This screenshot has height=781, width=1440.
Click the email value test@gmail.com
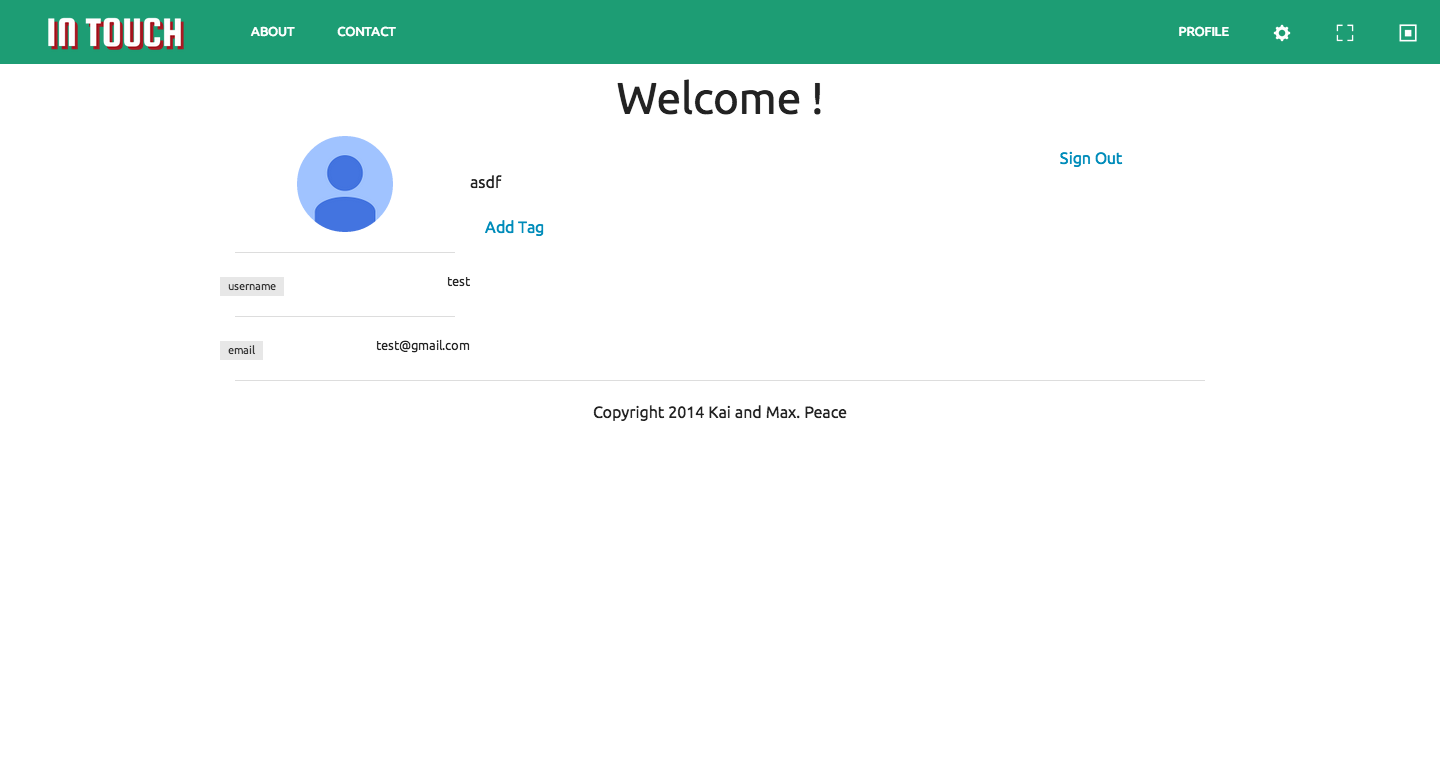[423, 346]
